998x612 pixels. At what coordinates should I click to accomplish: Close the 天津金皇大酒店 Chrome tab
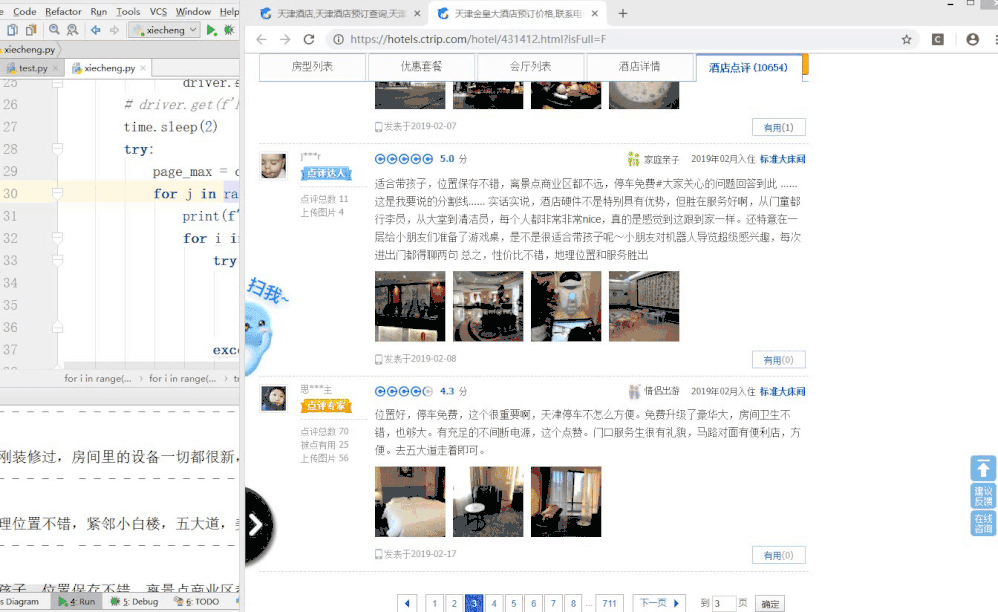pyautogui.click(x=594, y=13)
